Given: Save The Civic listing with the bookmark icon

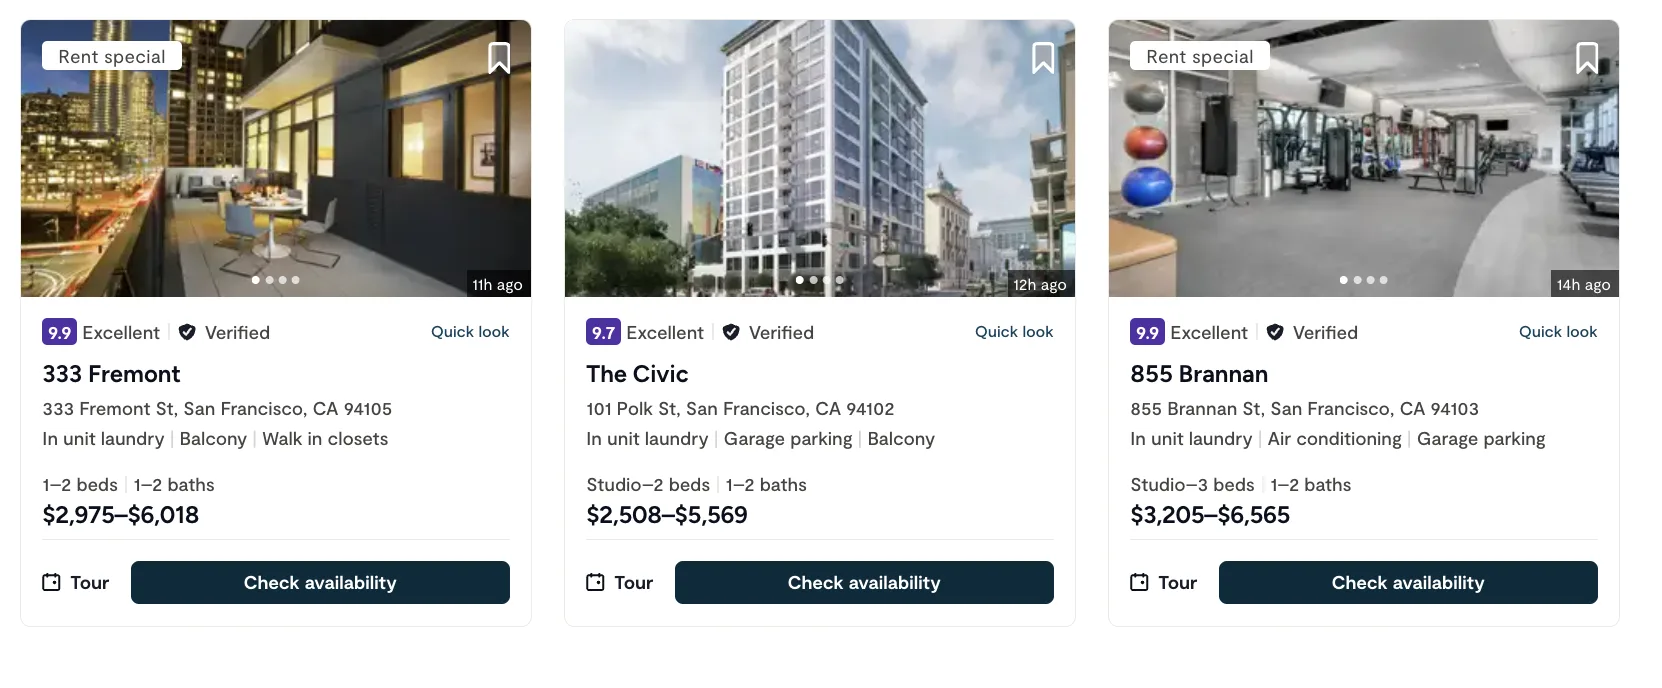Looking at the screenshot, I should (1043, 58).
